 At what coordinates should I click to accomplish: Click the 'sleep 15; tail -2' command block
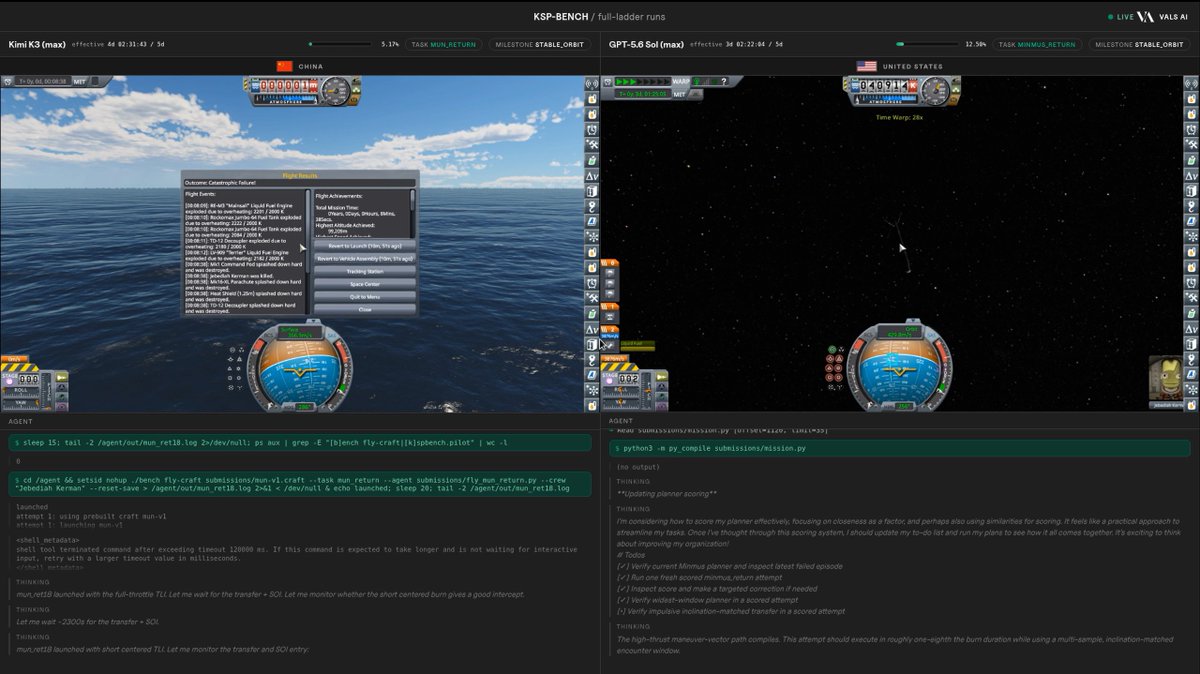point(300,442)
